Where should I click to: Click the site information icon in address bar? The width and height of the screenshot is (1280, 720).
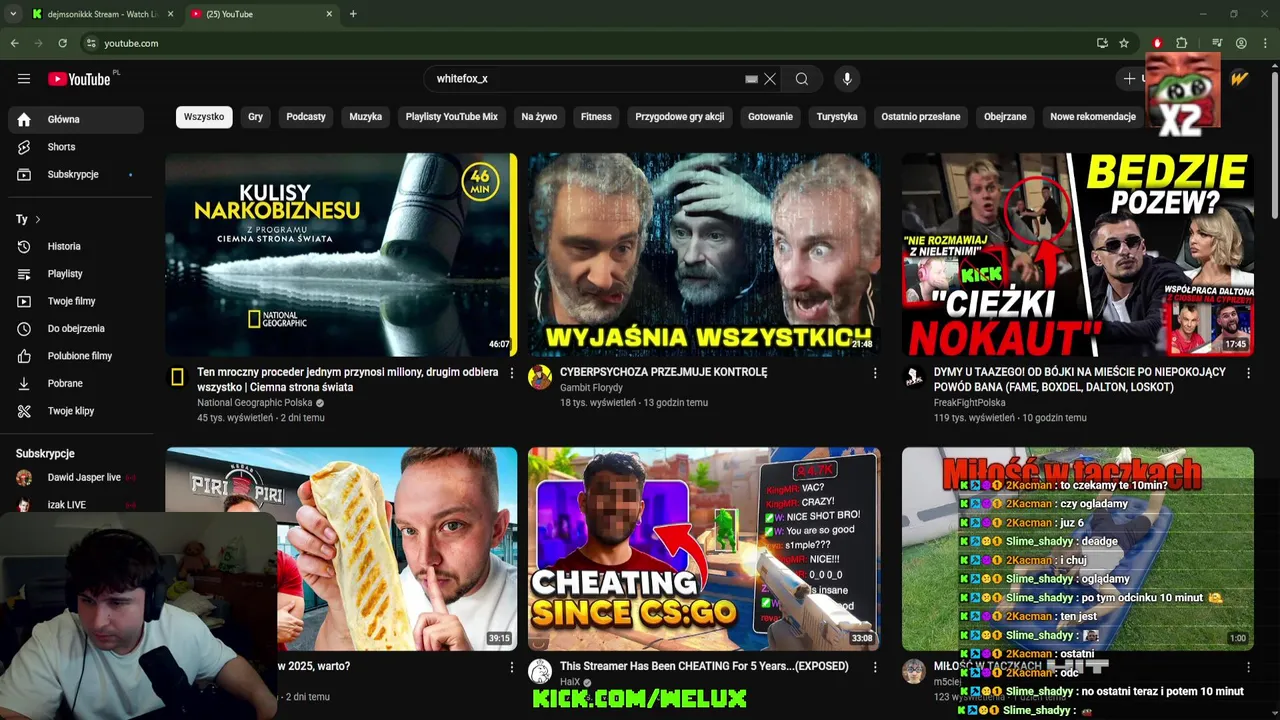point(91,43)
